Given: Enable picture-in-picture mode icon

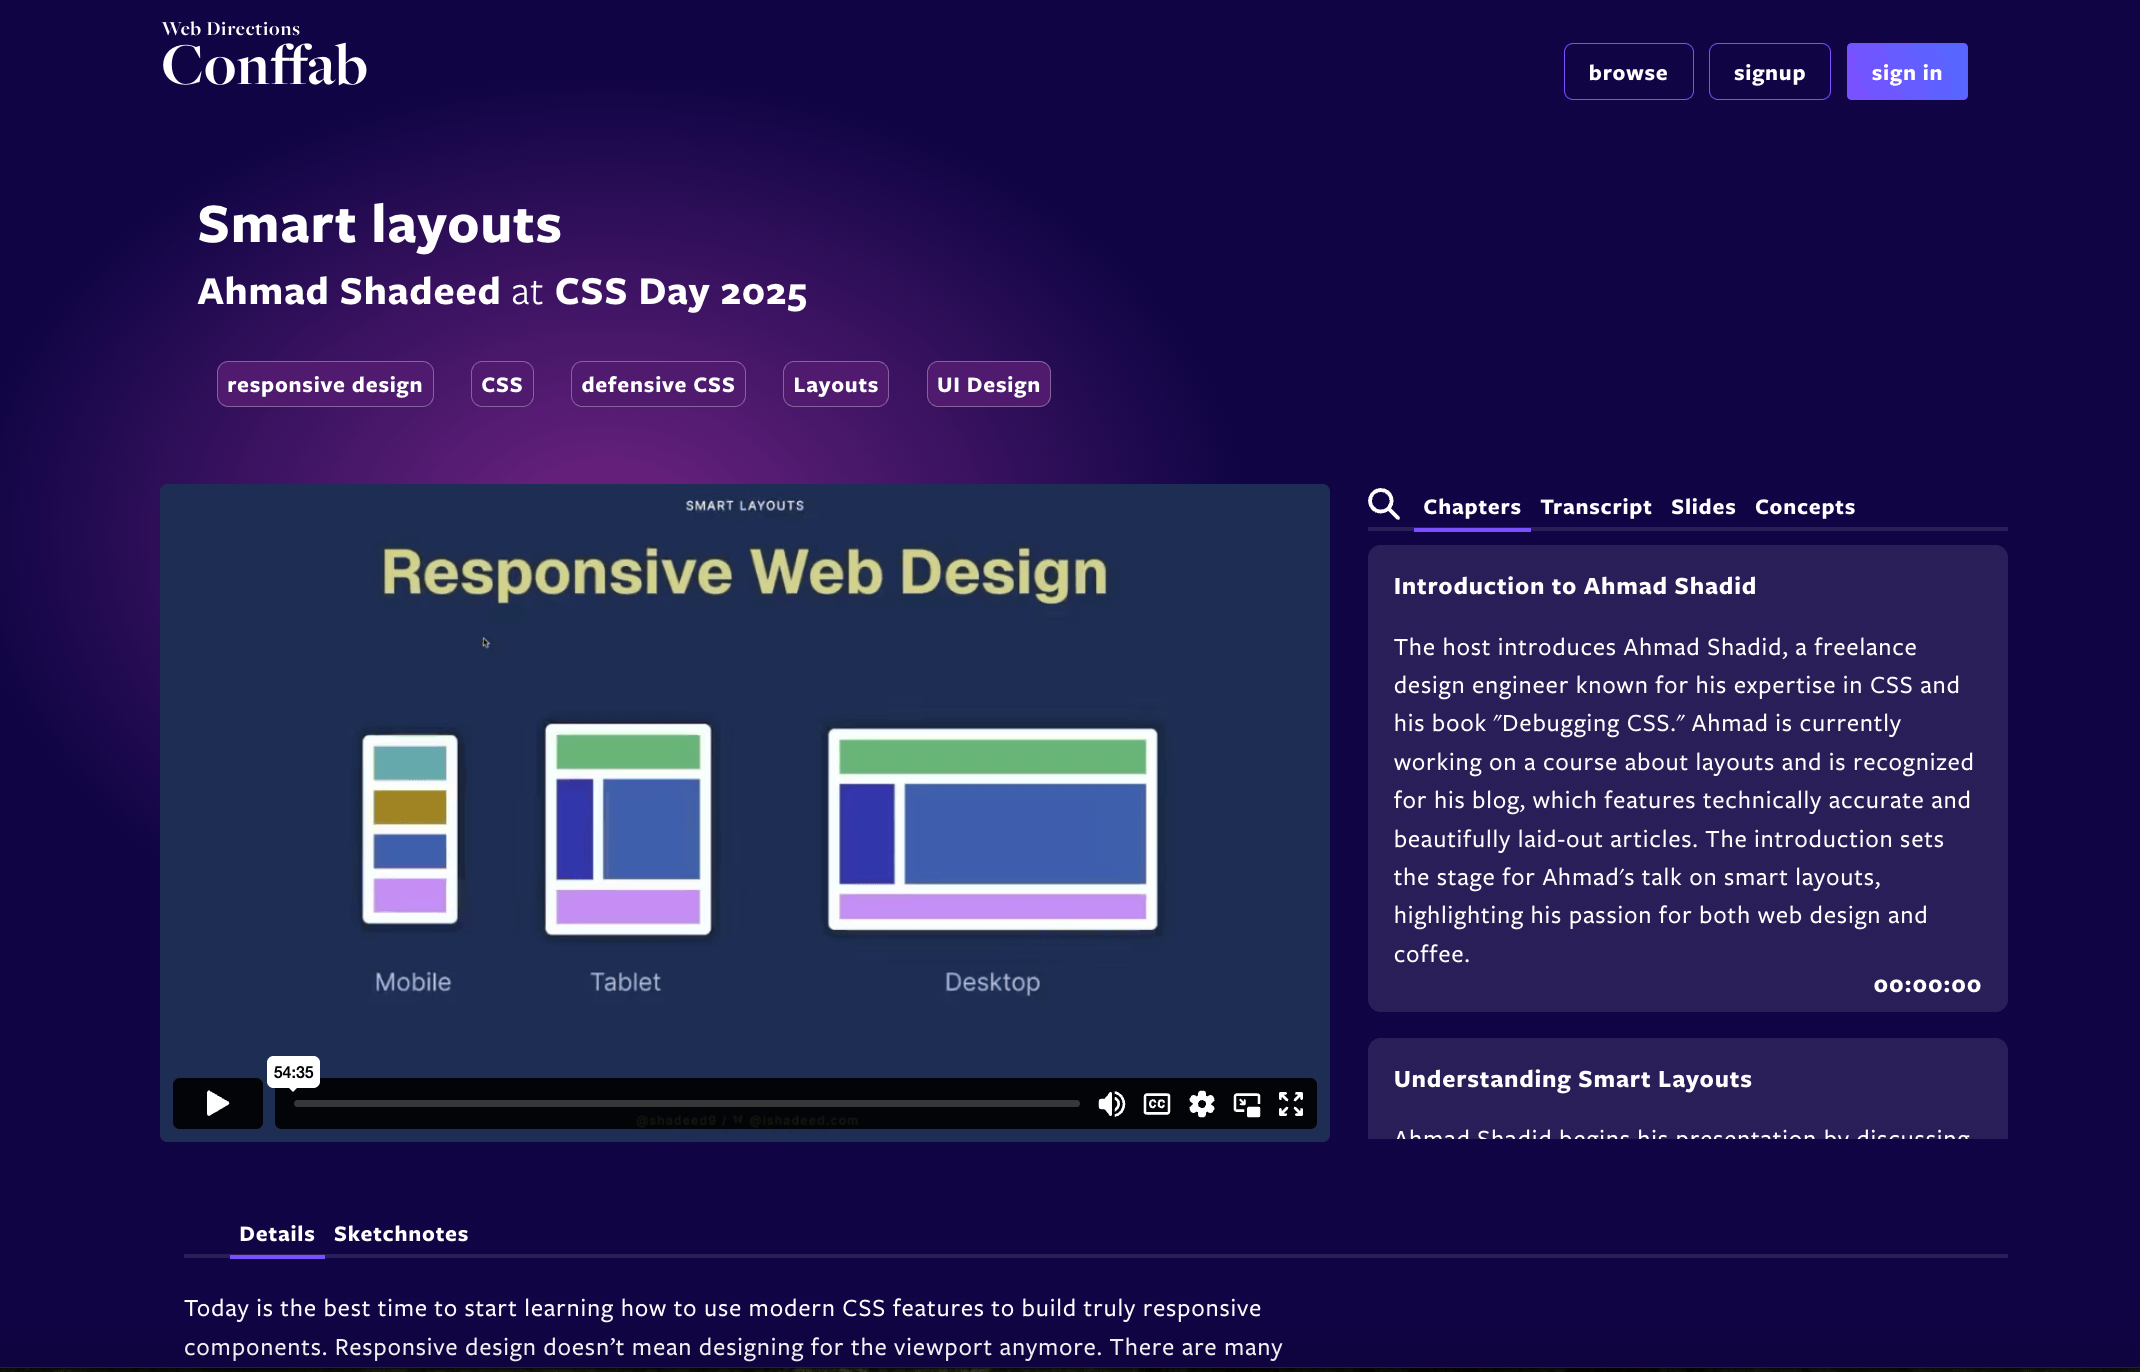Looking at the screenshot, I should 1247,1104.
